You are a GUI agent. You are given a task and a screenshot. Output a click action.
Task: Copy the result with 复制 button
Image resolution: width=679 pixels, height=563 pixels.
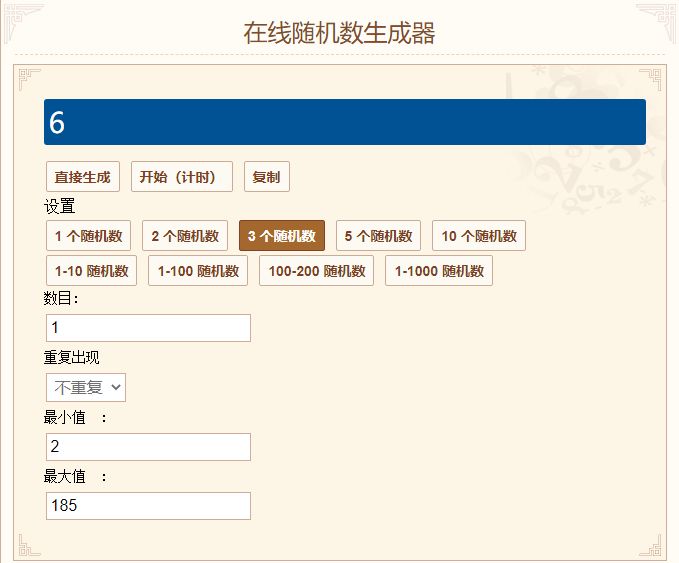tap(267, 177)
